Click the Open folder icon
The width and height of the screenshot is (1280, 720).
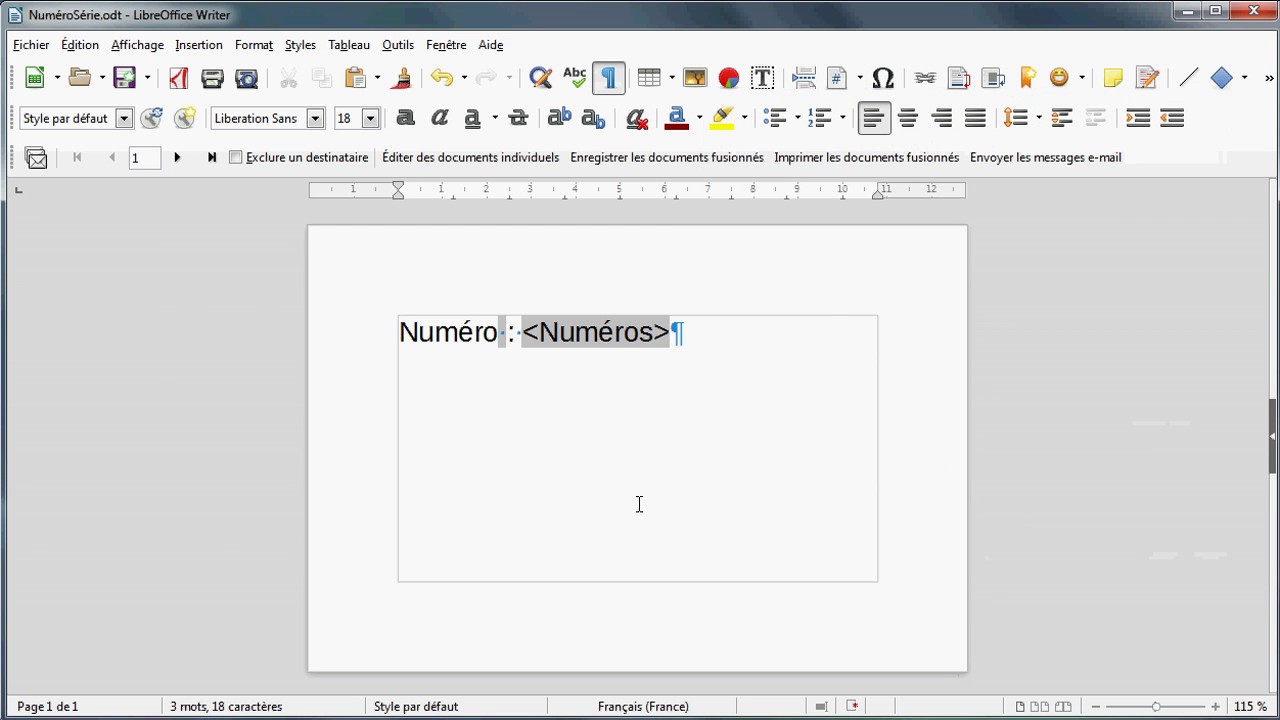coord(80,78)
